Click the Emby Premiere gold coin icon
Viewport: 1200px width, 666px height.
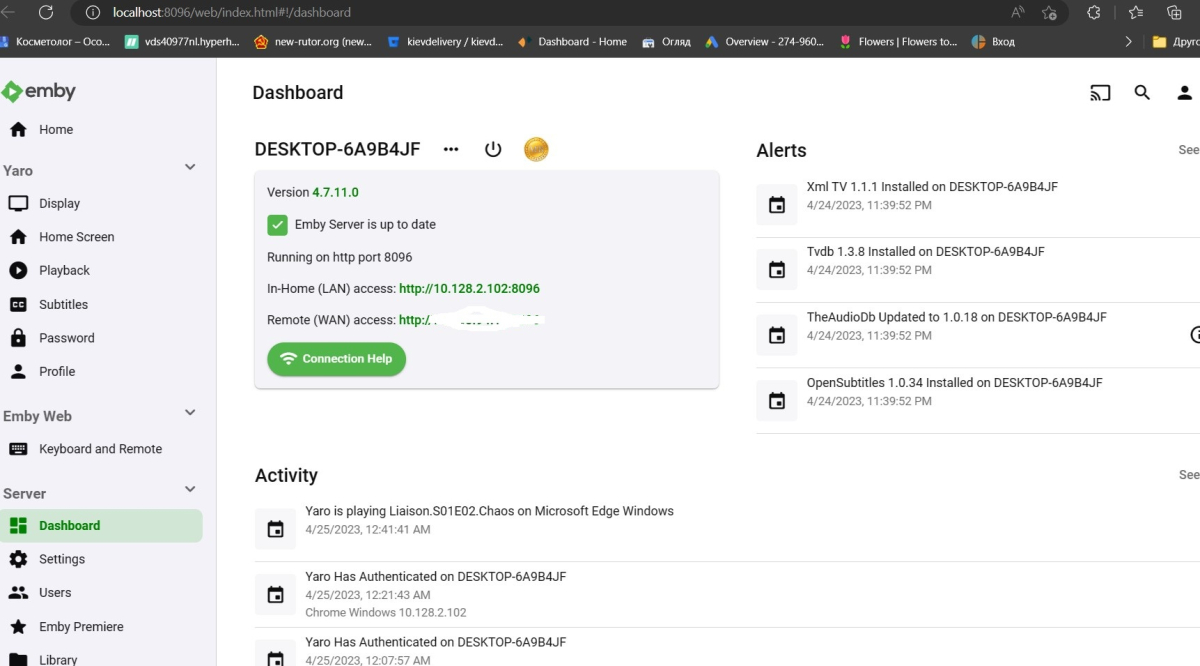click(536, 148)
